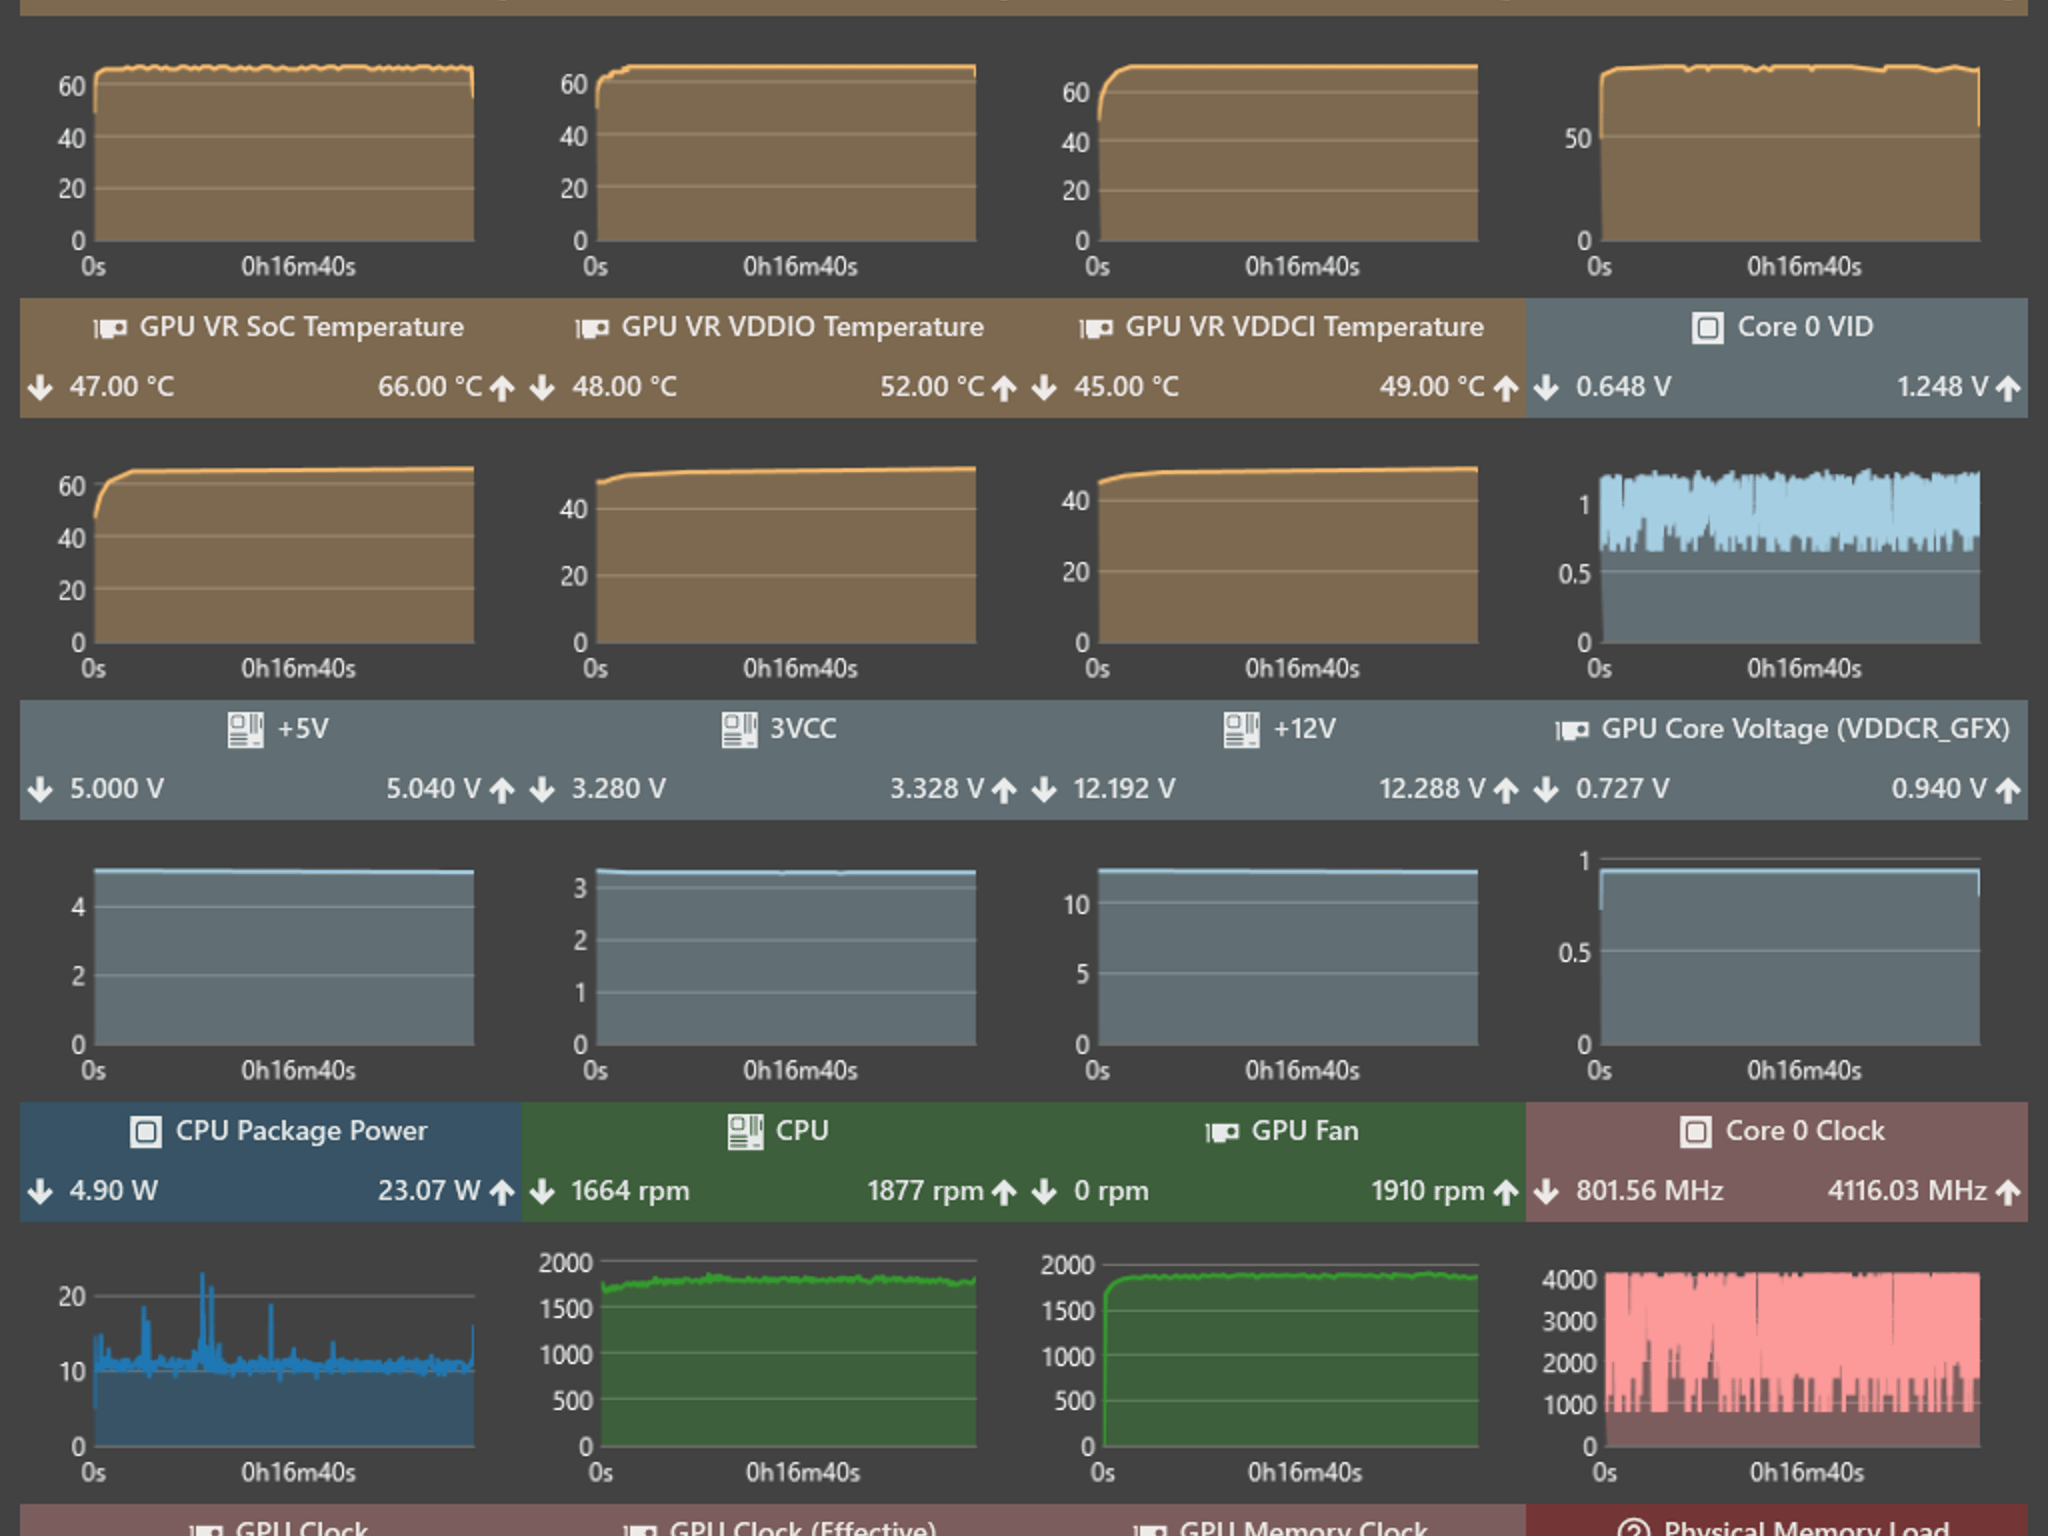Viewport: 2048px width, 1536px height.
Task: Click the motherboard icon next to +5V
Action: (245, 729)
